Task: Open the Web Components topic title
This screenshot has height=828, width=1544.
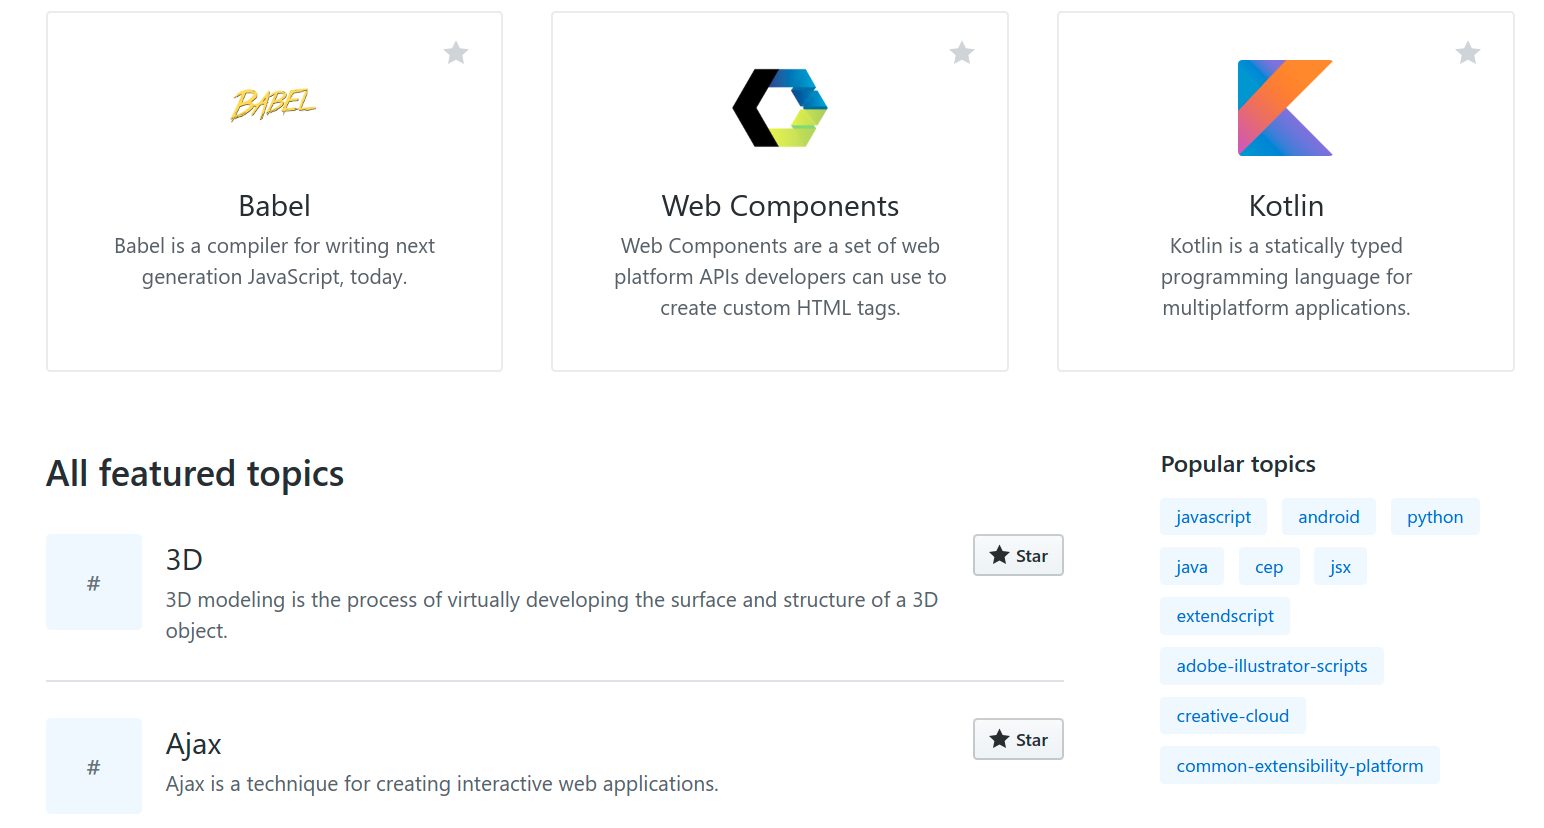Action: tap(780, 205)
